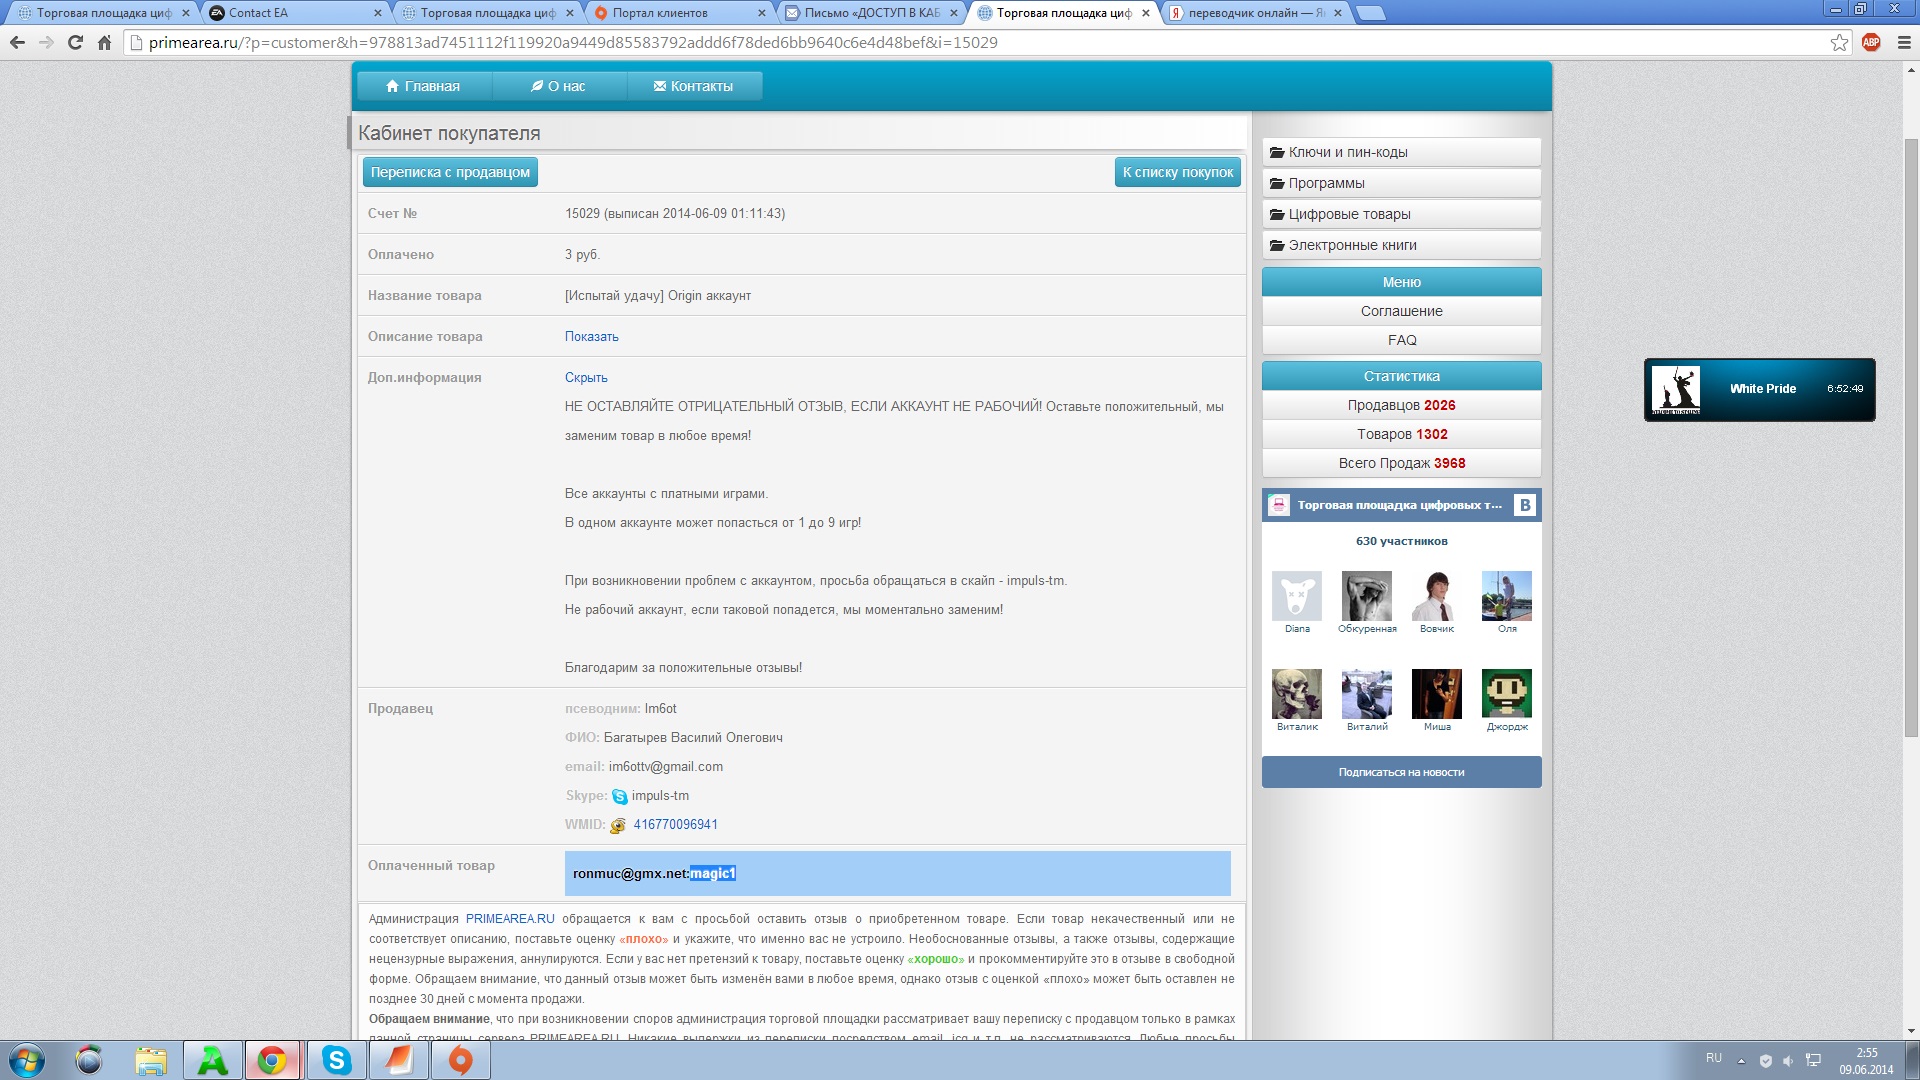Open Виталик's skull avatar
1920x1080 pixels.
(x=1297, y=694)
